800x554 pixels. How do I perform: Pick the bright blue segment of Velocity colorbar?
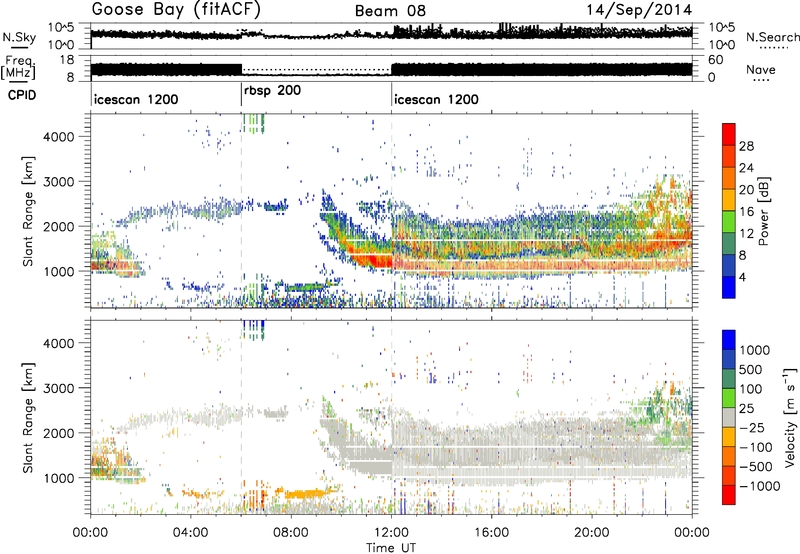pyautogui.click(x=729, y=340)
